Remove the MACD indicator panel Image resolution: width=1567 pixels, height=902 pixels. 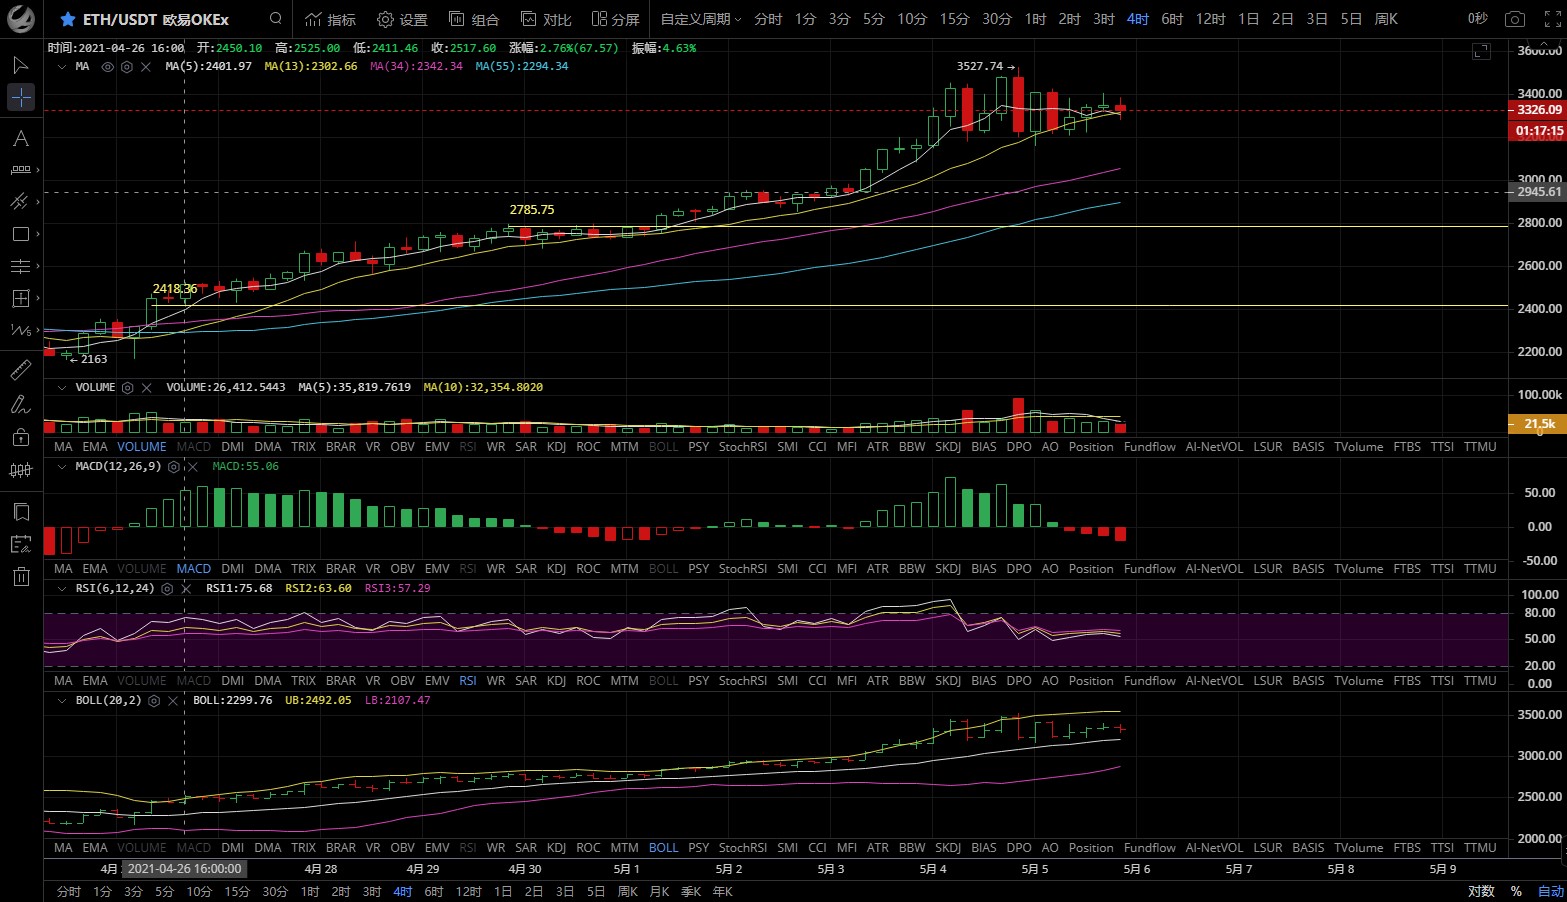pyautogui.click(x=192, y=467)
